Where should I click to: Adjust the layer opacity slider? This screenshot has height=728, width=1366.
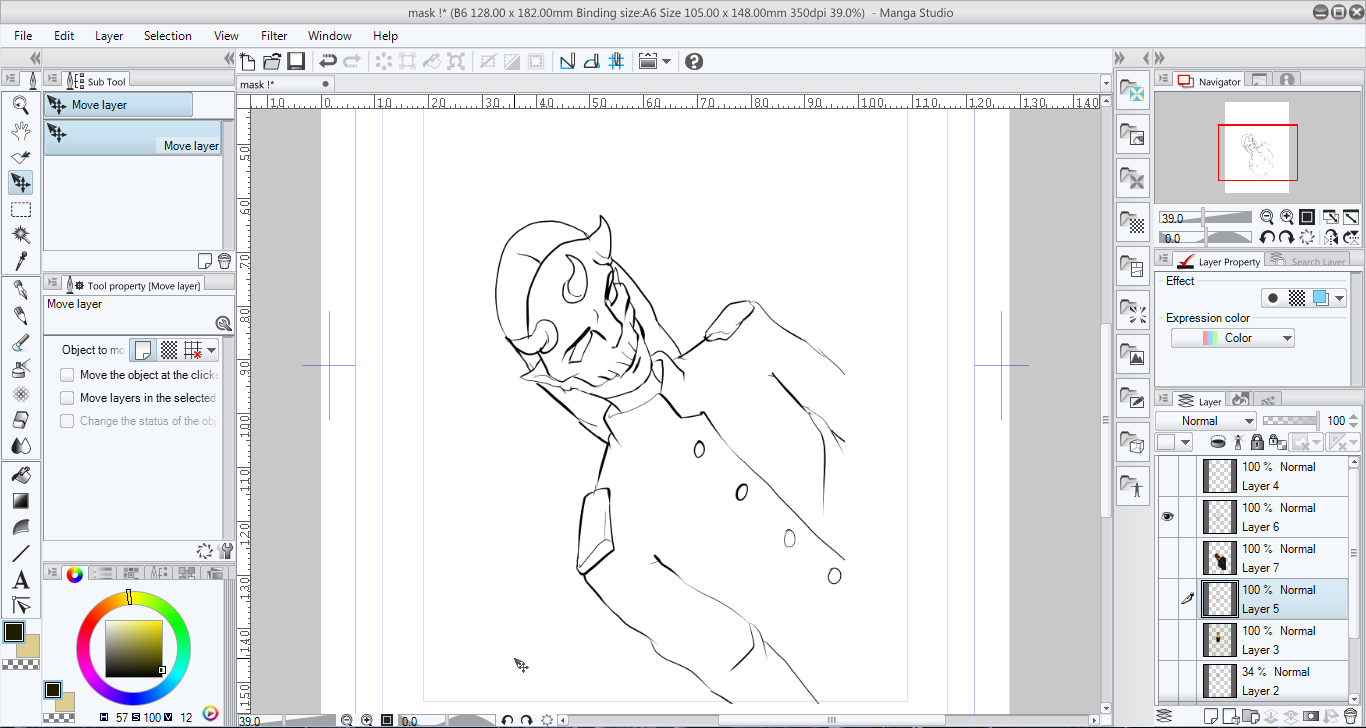pyautogui.click(x=1290, y=421)
